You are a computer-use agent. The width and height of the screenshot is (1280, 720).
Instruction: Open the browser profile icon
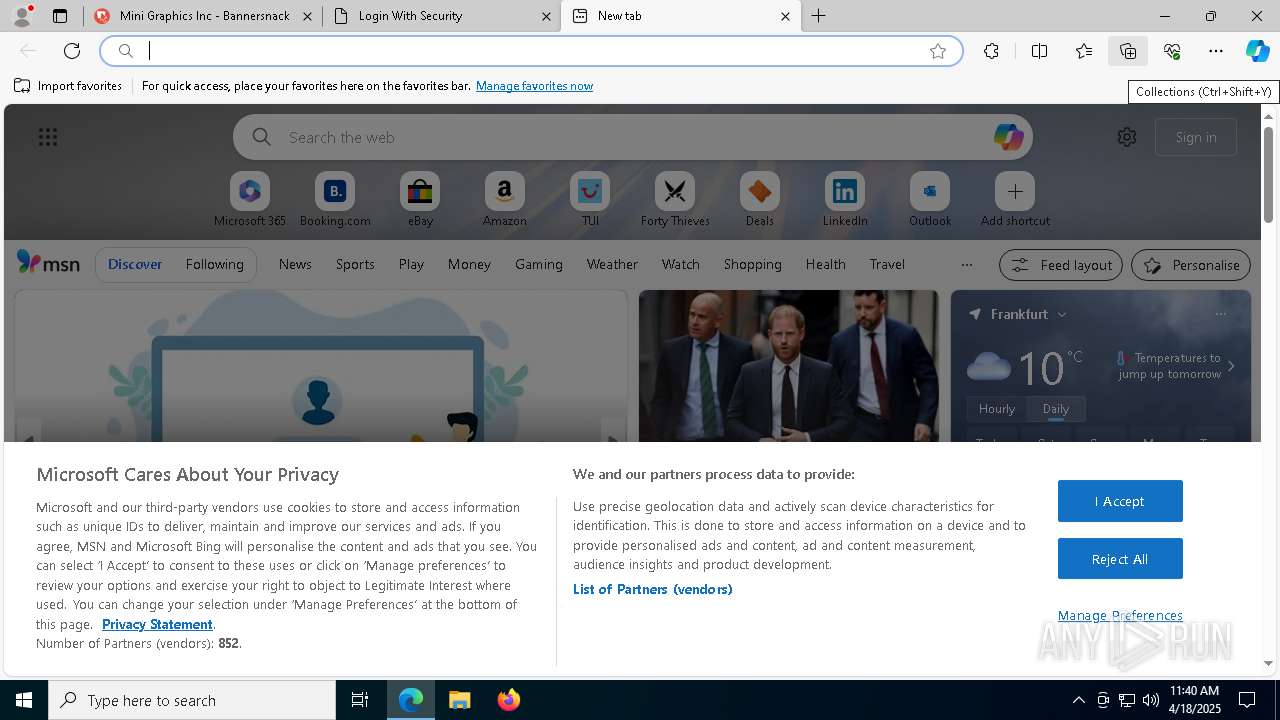tap(21, 16)
